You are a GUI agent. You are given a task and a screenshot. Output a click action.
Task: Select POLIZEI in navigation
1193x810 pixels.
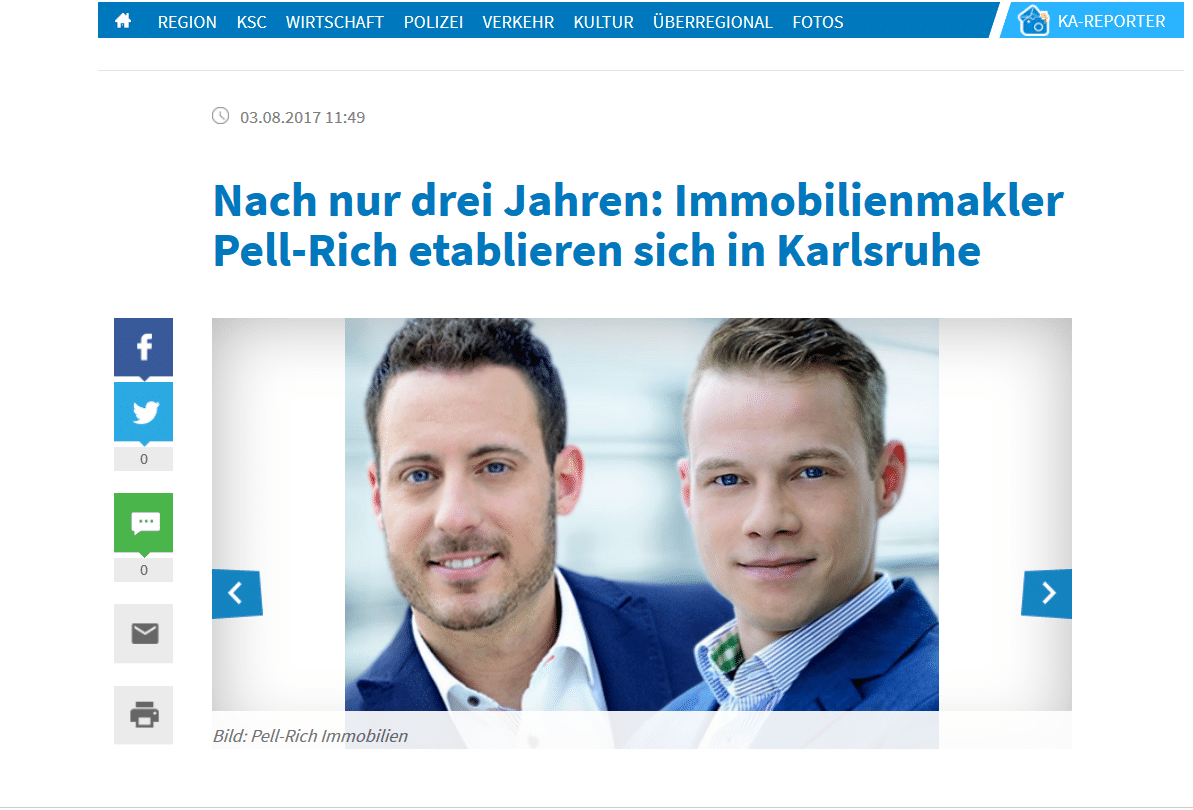point(433,22)
